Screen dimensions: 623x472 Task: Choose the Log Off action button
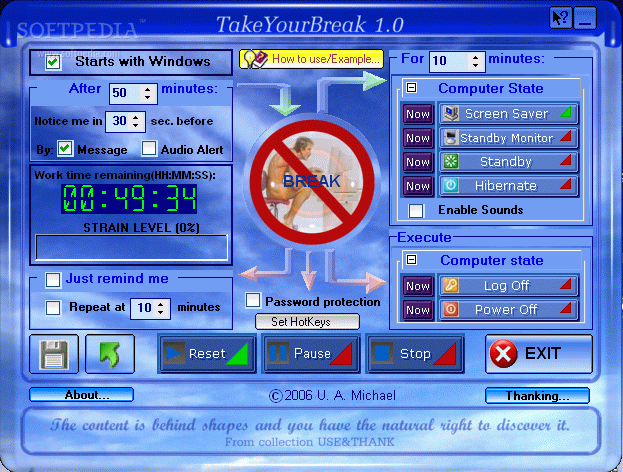[x=509, y=286]
